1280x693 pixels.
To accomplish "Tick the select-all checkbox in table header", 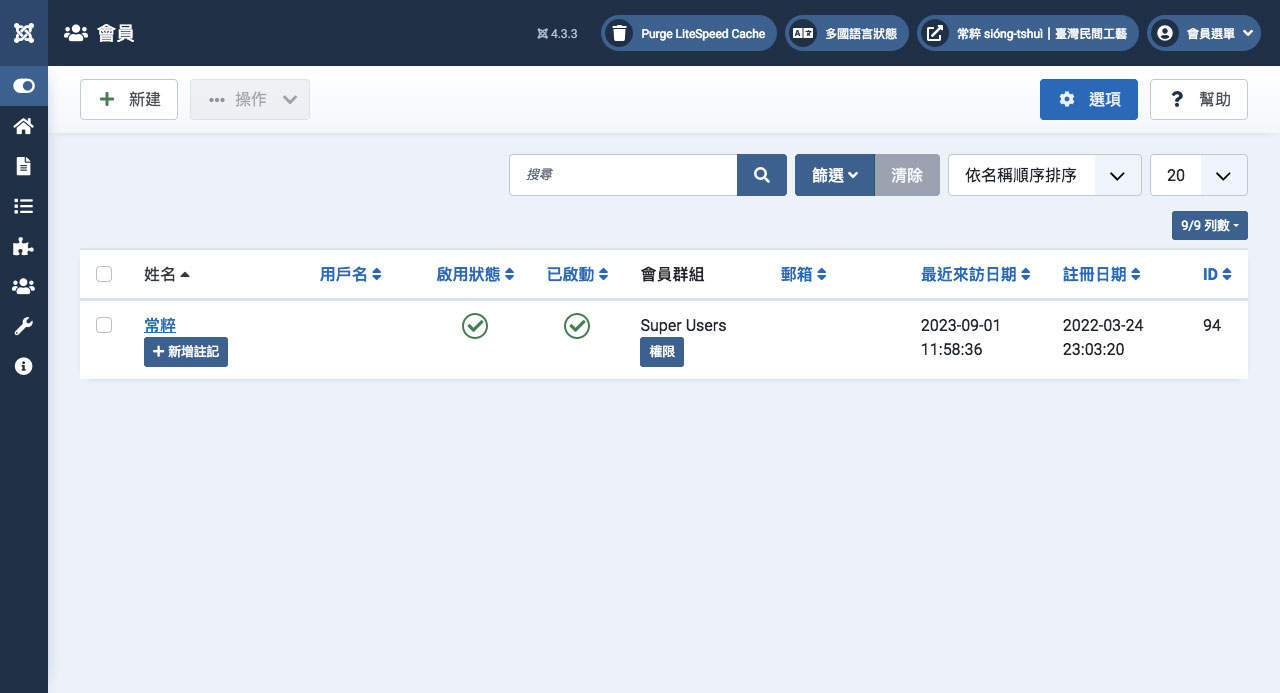I will [x=104, y=274].
